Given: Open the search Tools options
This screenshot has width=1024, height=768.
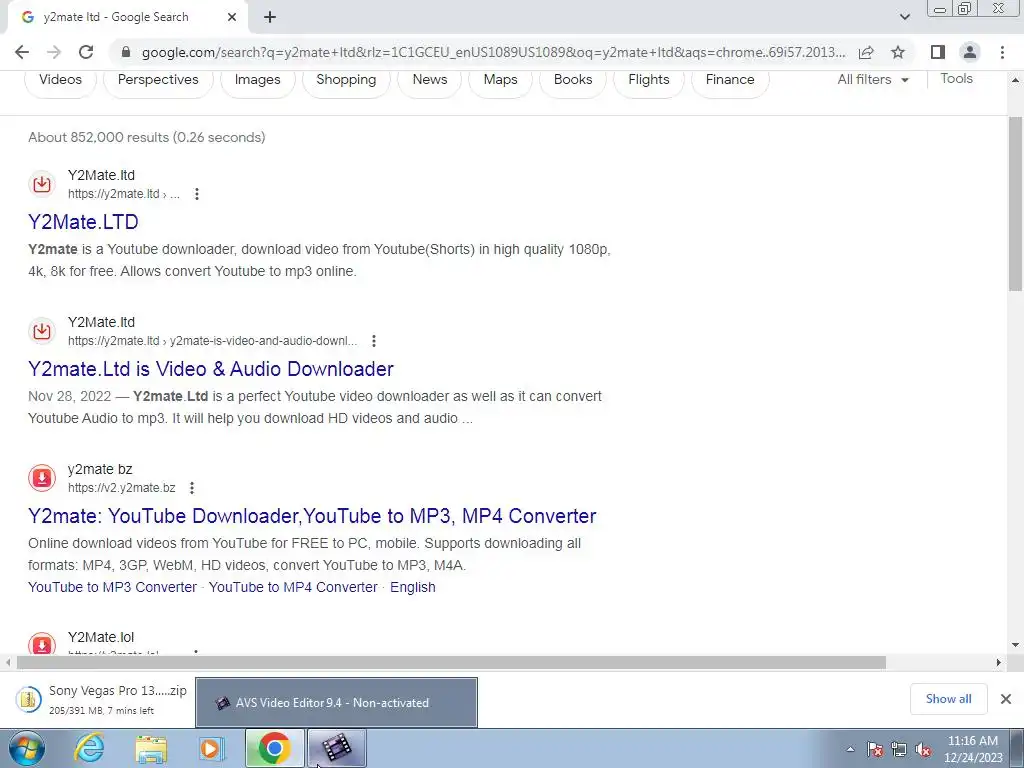Looking at the screenshot, I should 956,79.
